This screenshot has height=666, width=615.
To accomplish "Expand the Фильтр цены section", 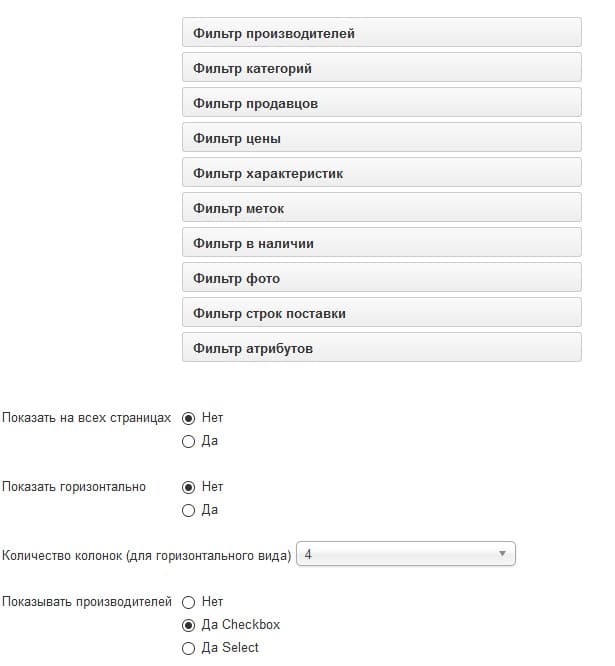I will coord(382,138).
